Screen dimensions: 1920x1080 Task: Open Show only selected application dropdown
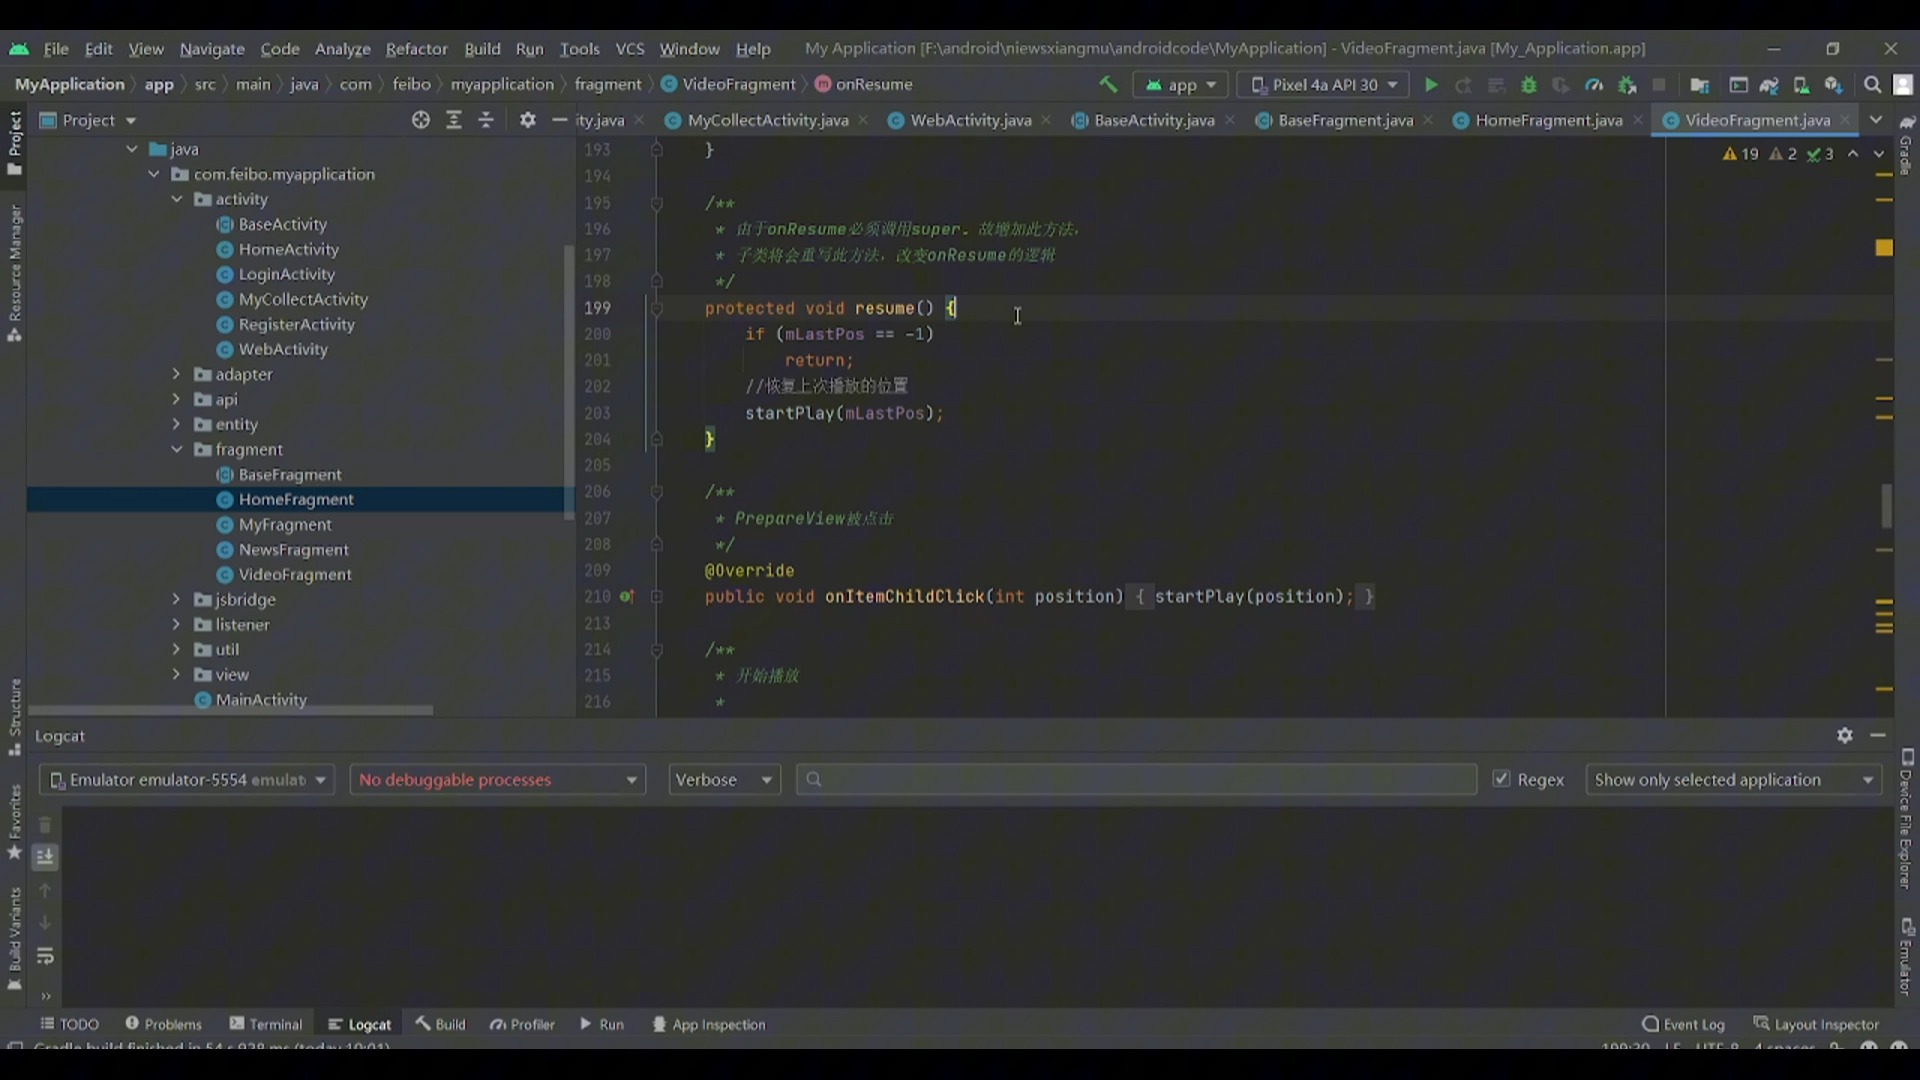pos(1733,780)
